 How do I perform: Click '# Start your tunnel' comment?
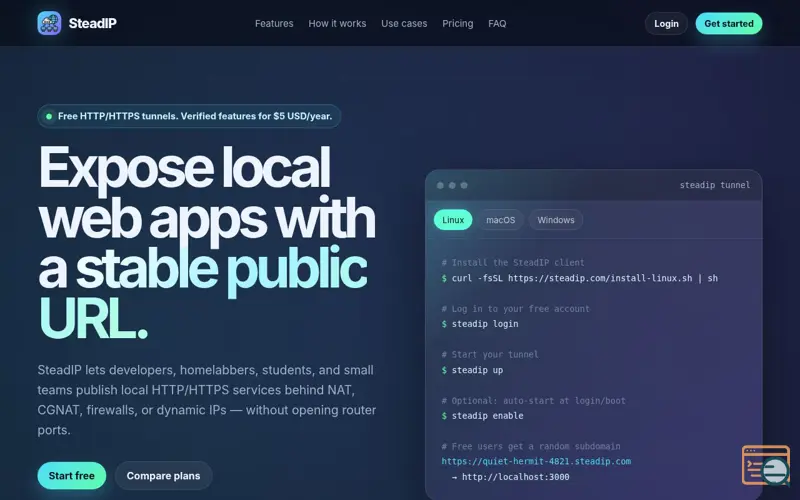point(490,355)
